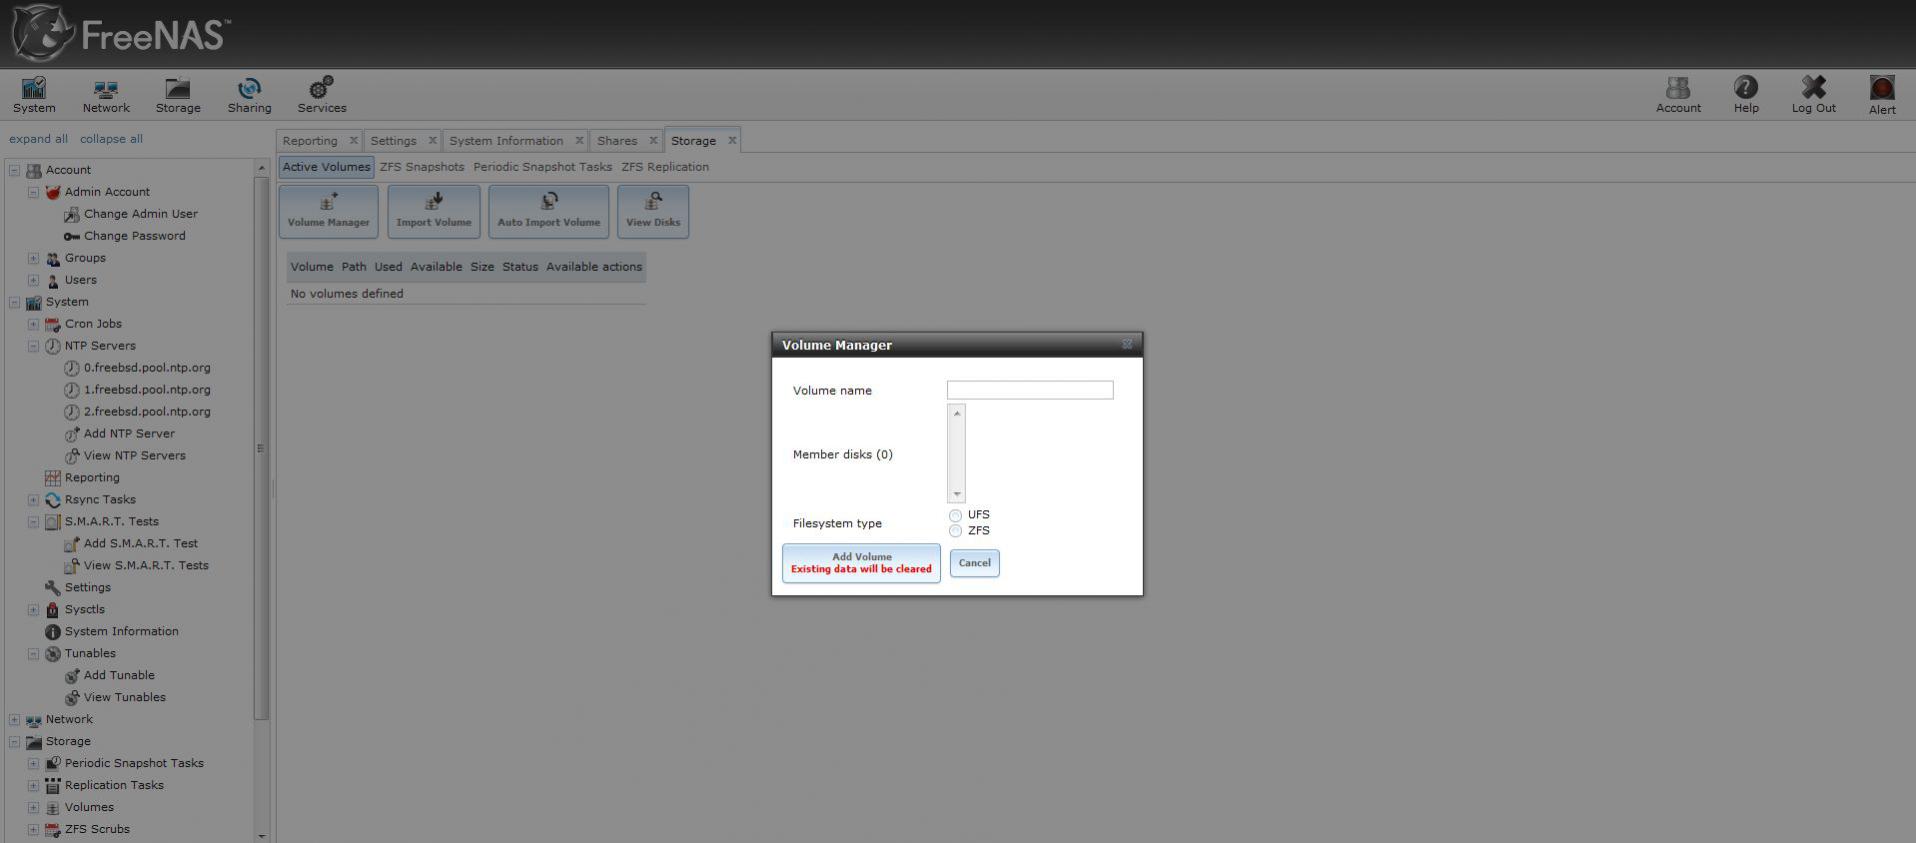Expand the Groups tree node
1916x843 pixels.
[x=33, y=258]
